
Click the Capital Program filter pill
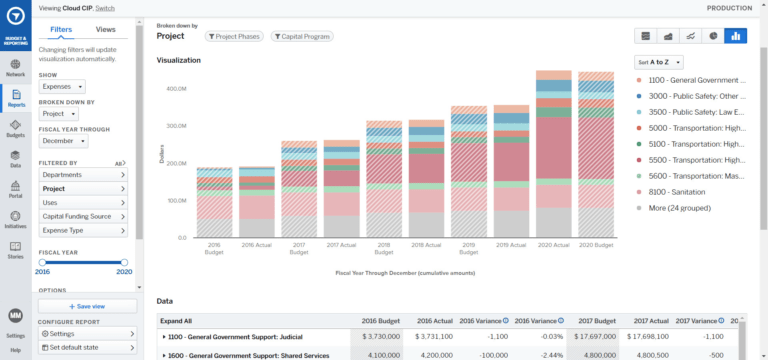point(302,36)
